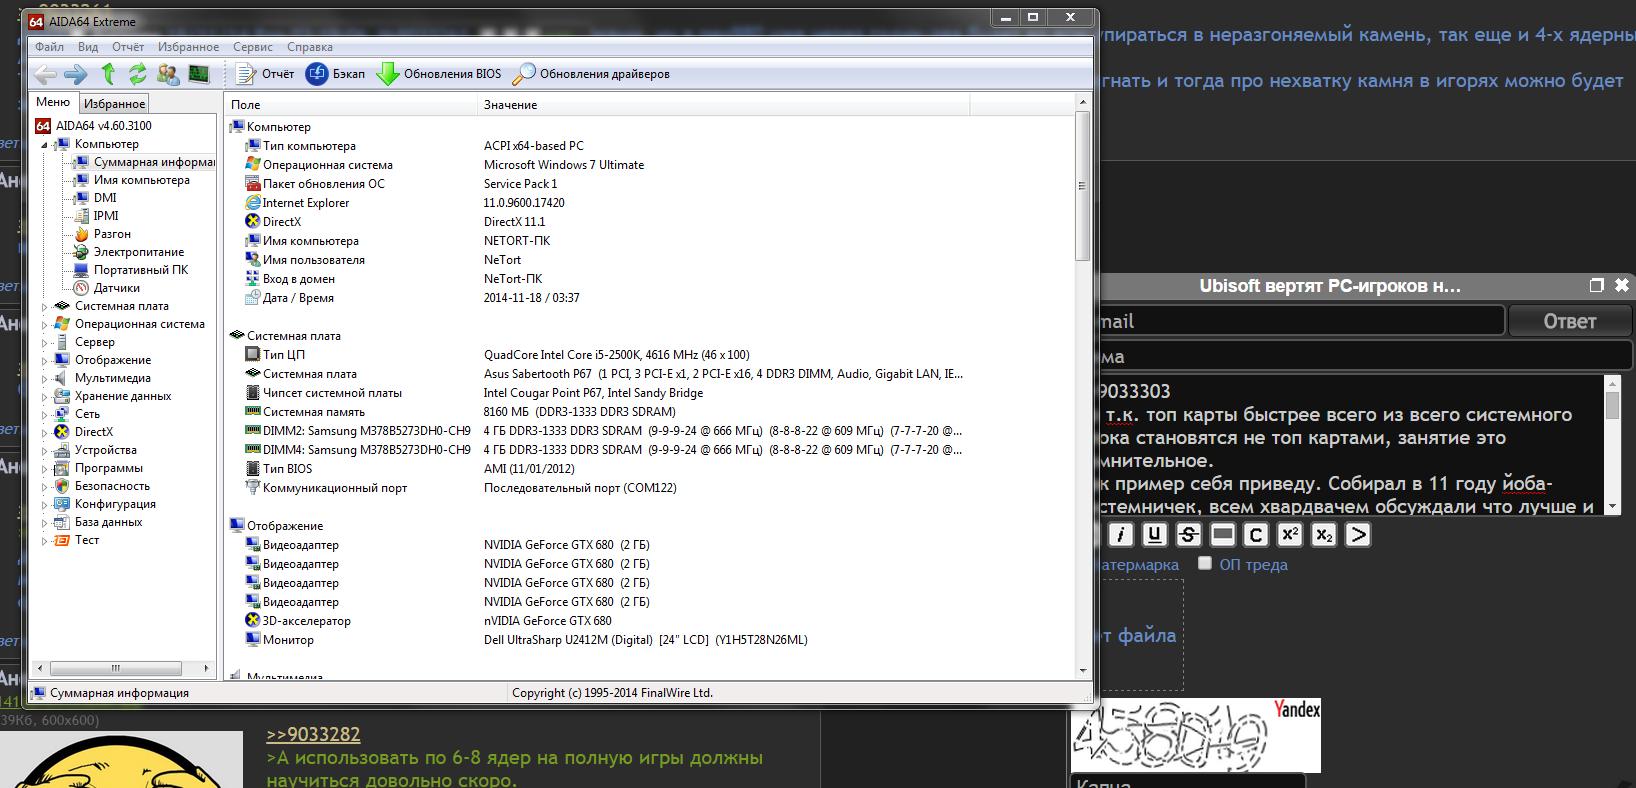1636x788 pixels.
Task: Open the Справка menu
Action: 310,47
